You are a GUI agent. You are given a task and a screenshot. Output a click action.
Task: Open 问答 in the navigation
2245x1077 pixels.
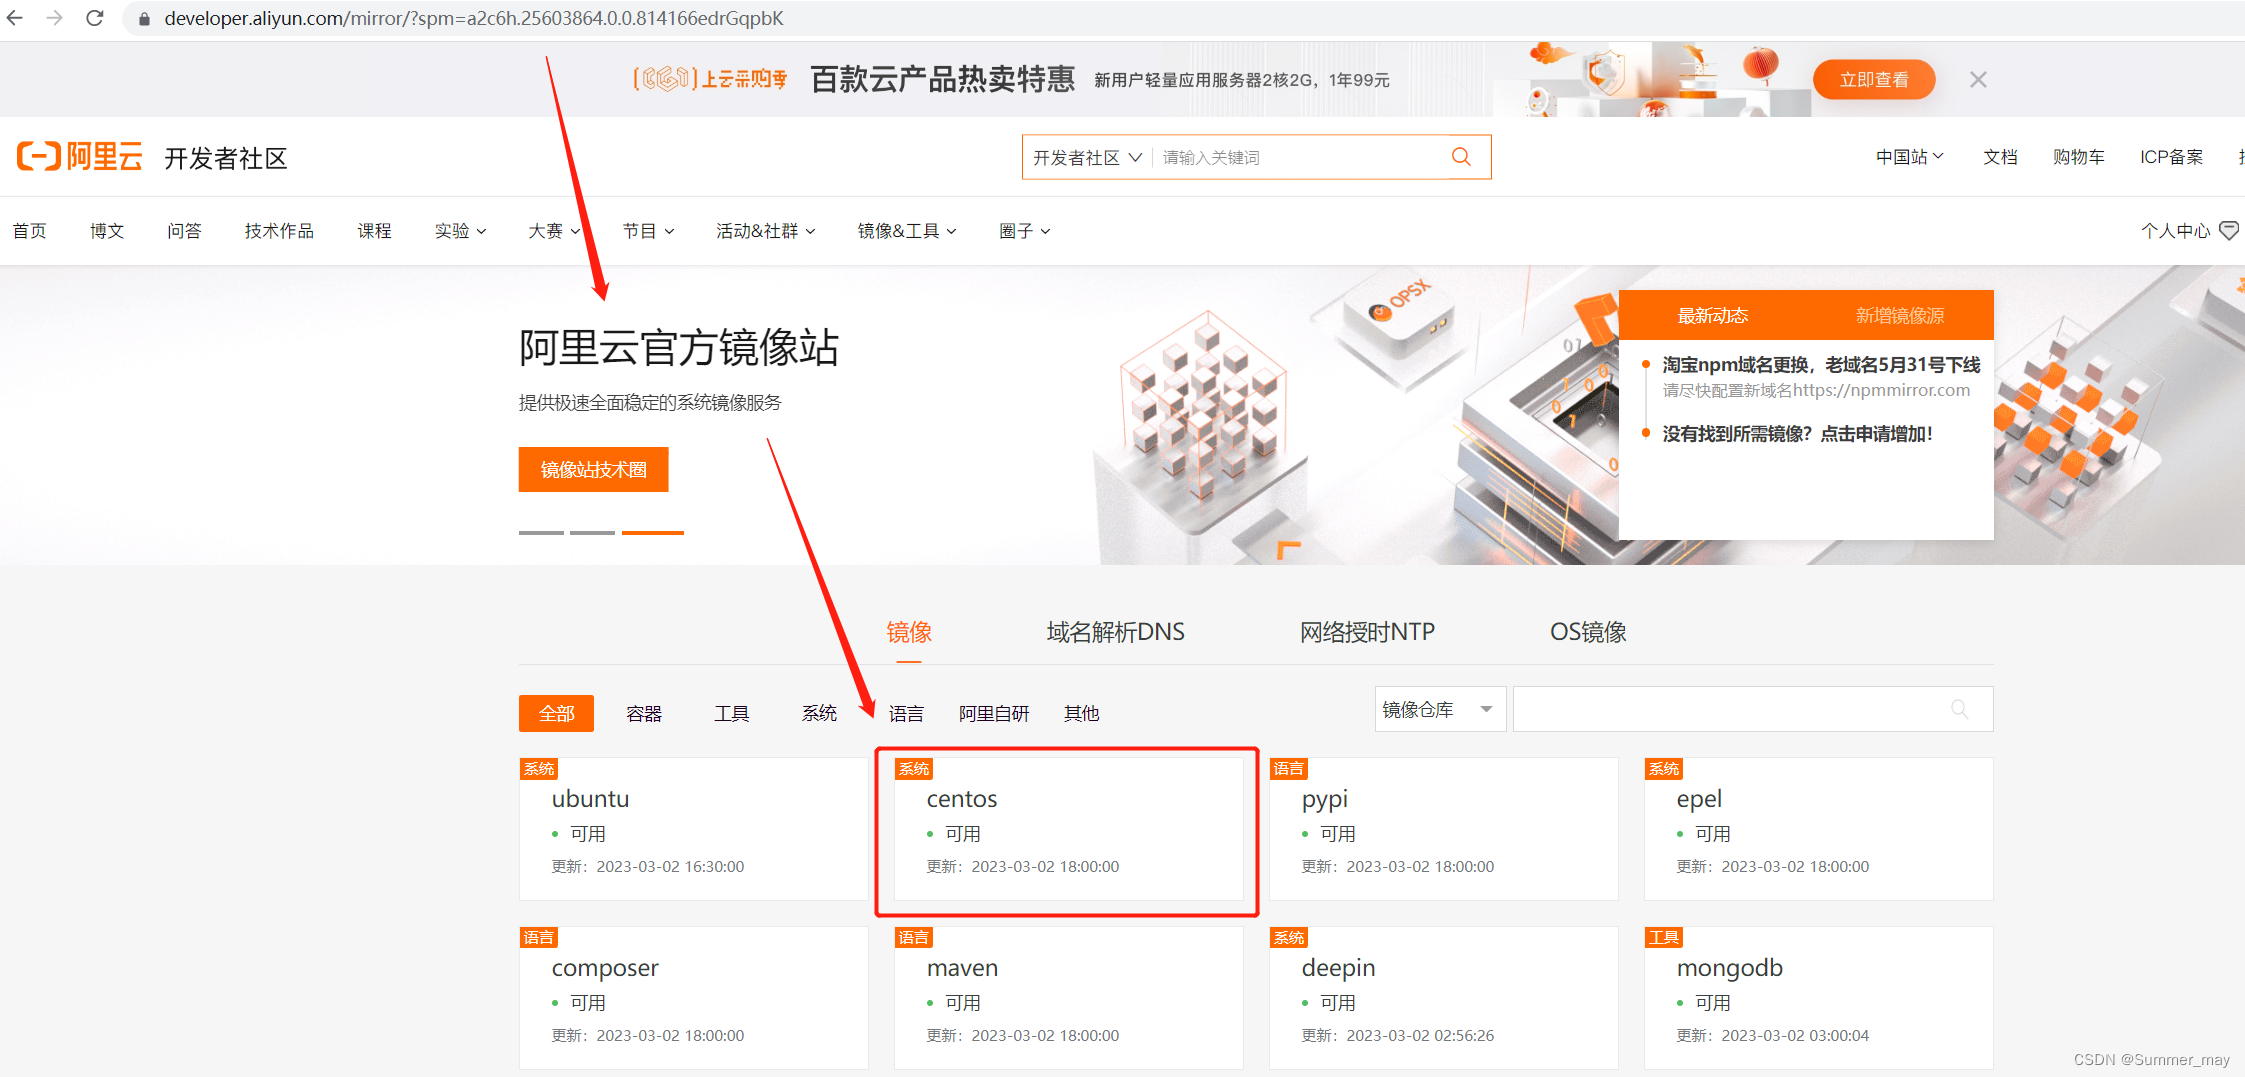pyautogui.click(x=184, y=231)
